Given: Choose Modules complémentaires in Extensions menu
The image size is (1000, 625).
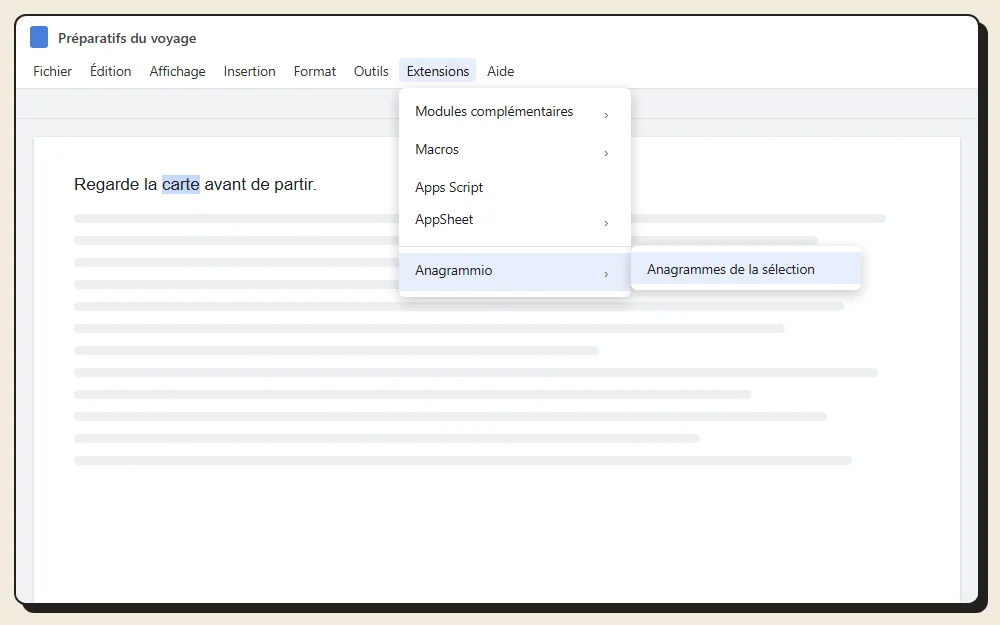Looking at the screenshot, I should (x=515, y=112).
